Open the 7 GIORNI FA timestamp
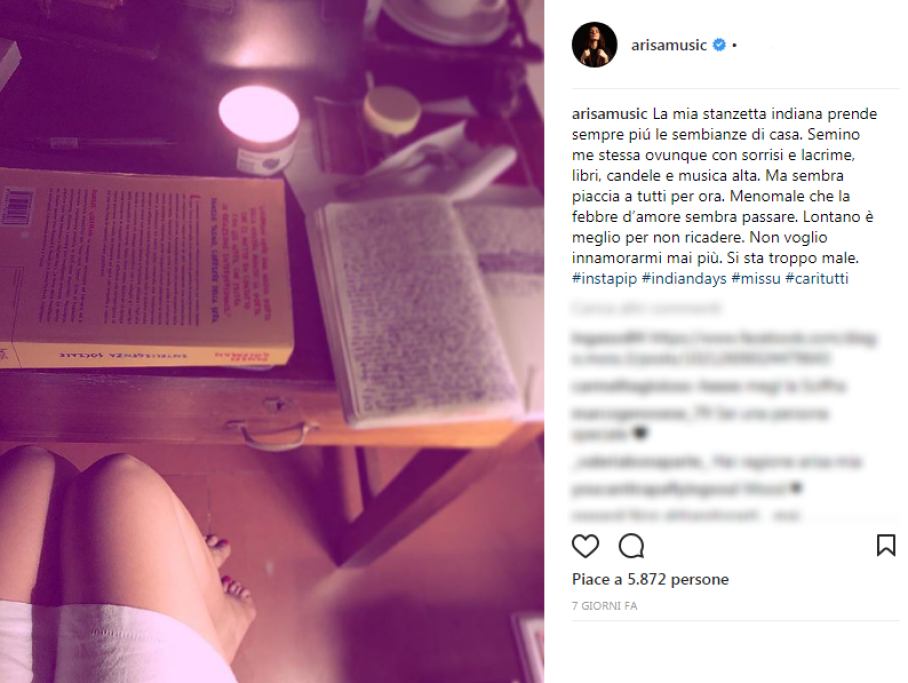Screen dimensions: 908x683 pos(605,606)
